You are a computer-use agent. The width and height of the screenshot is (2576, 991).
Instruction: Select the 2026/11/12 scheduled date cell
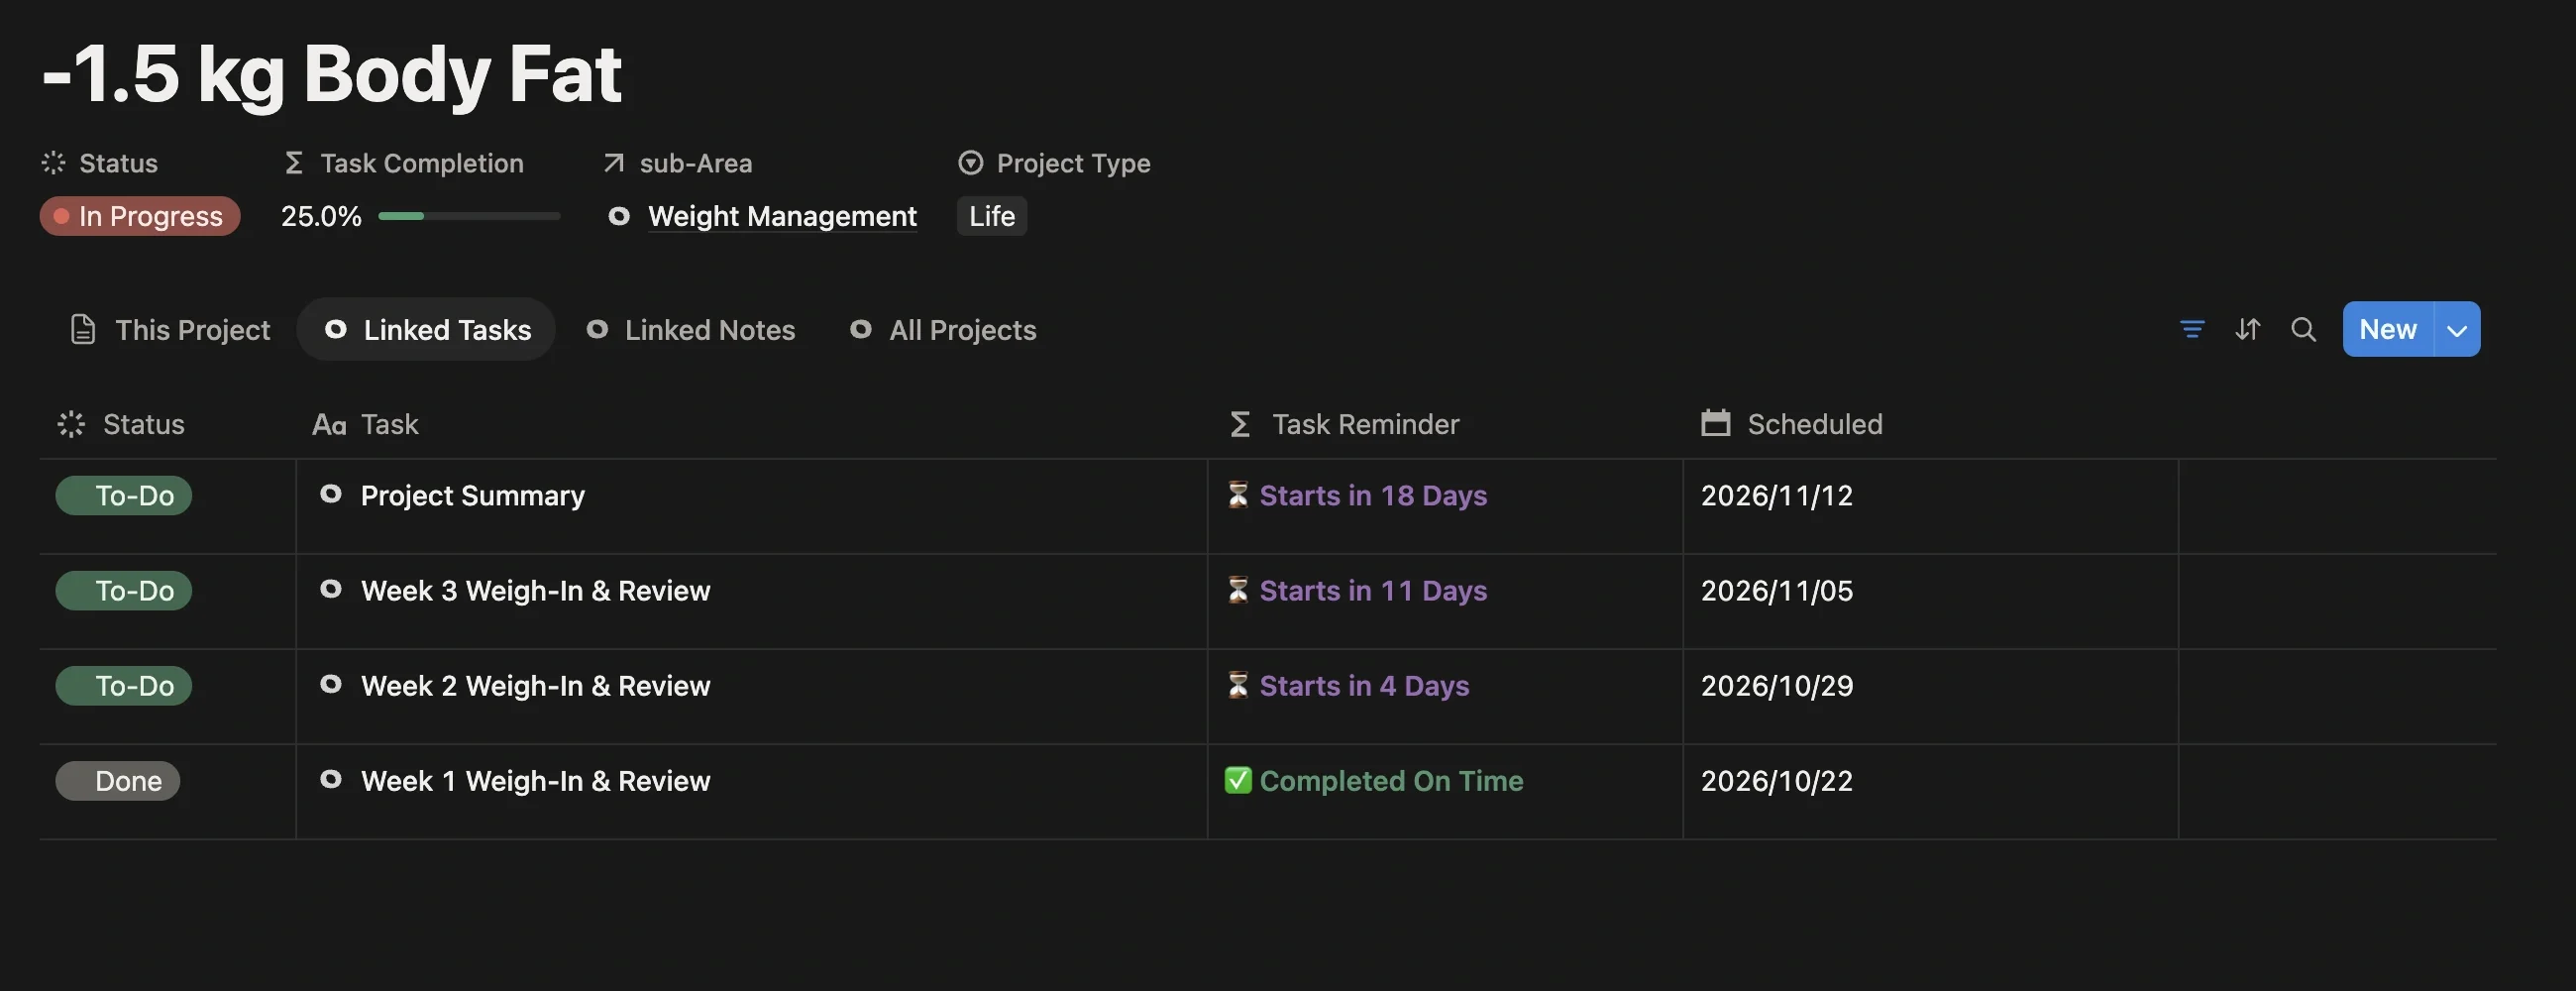pyautogui.click(x=1930, y=506)
